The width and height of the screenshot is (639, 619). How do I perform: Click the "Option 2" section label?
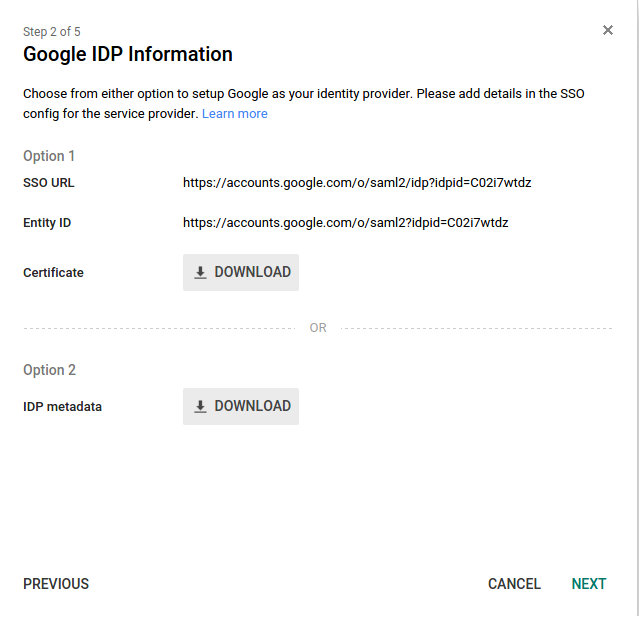click(49, 370)
